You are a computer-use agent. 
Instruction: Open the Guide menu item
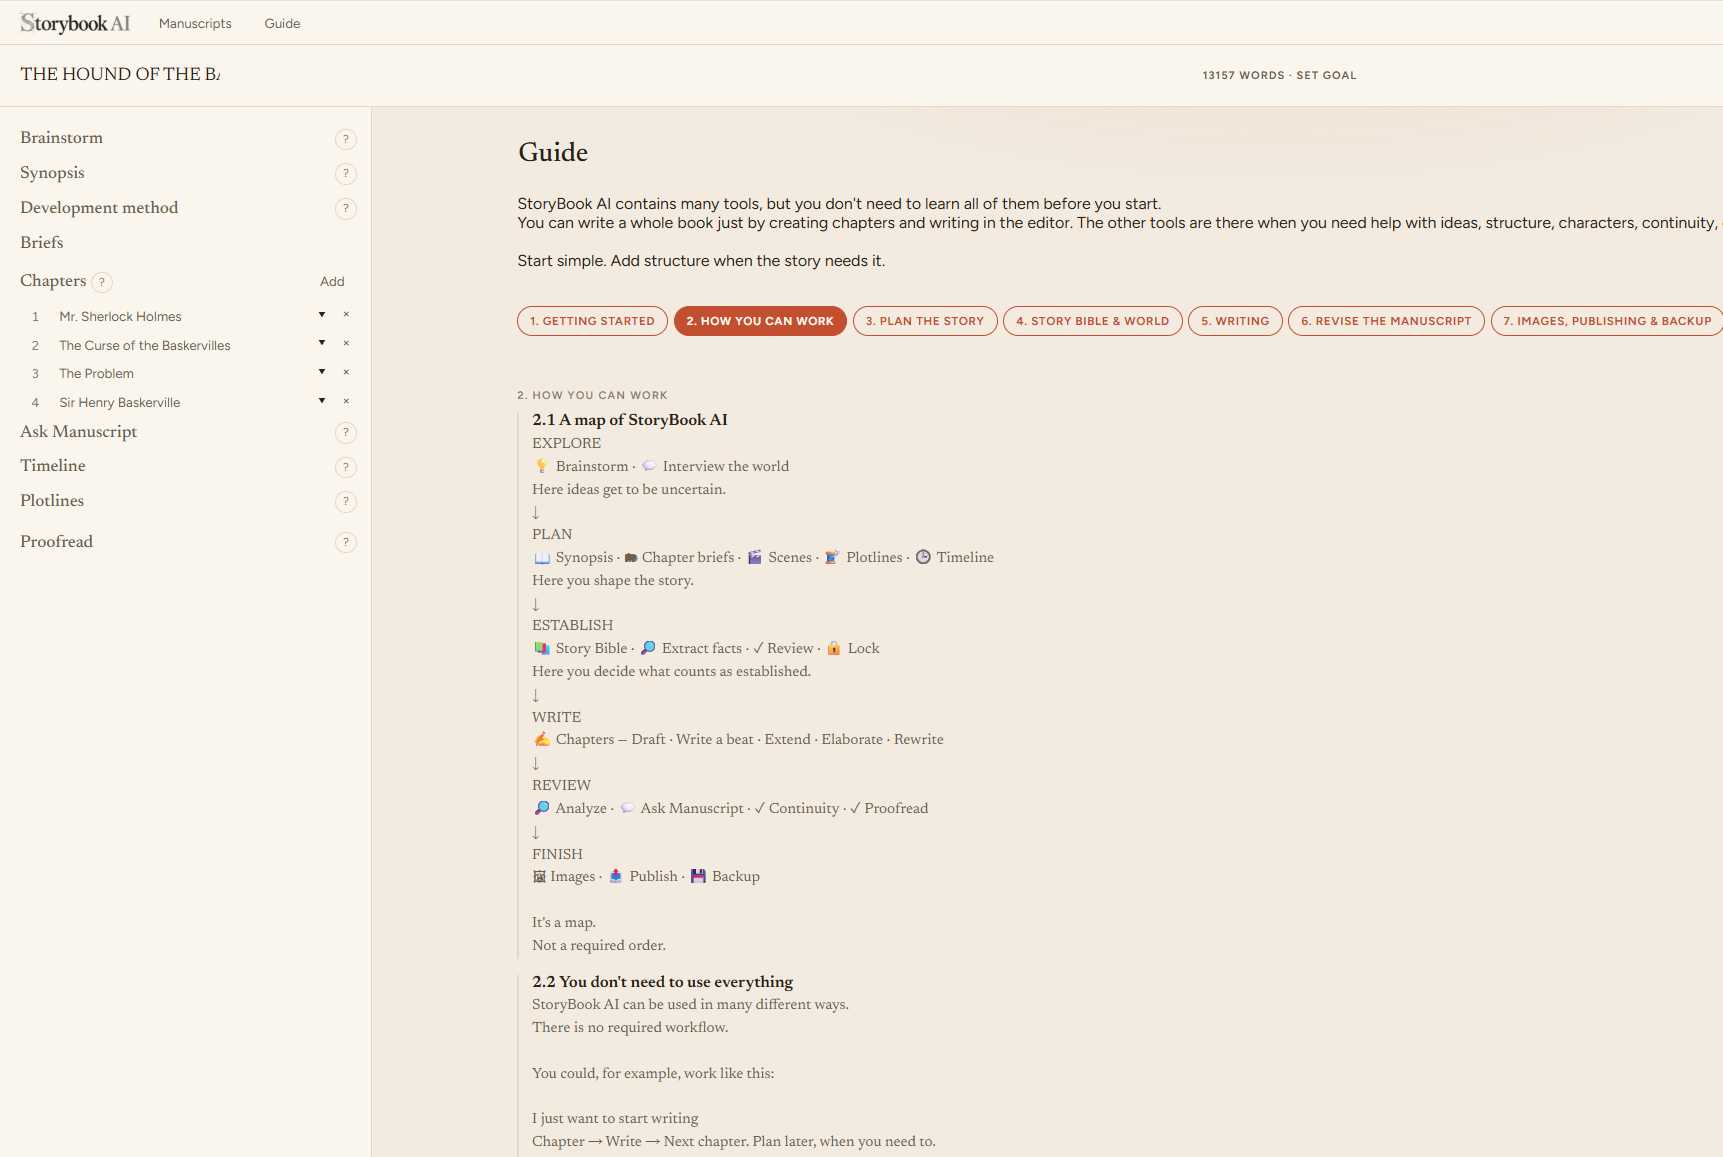282,23
